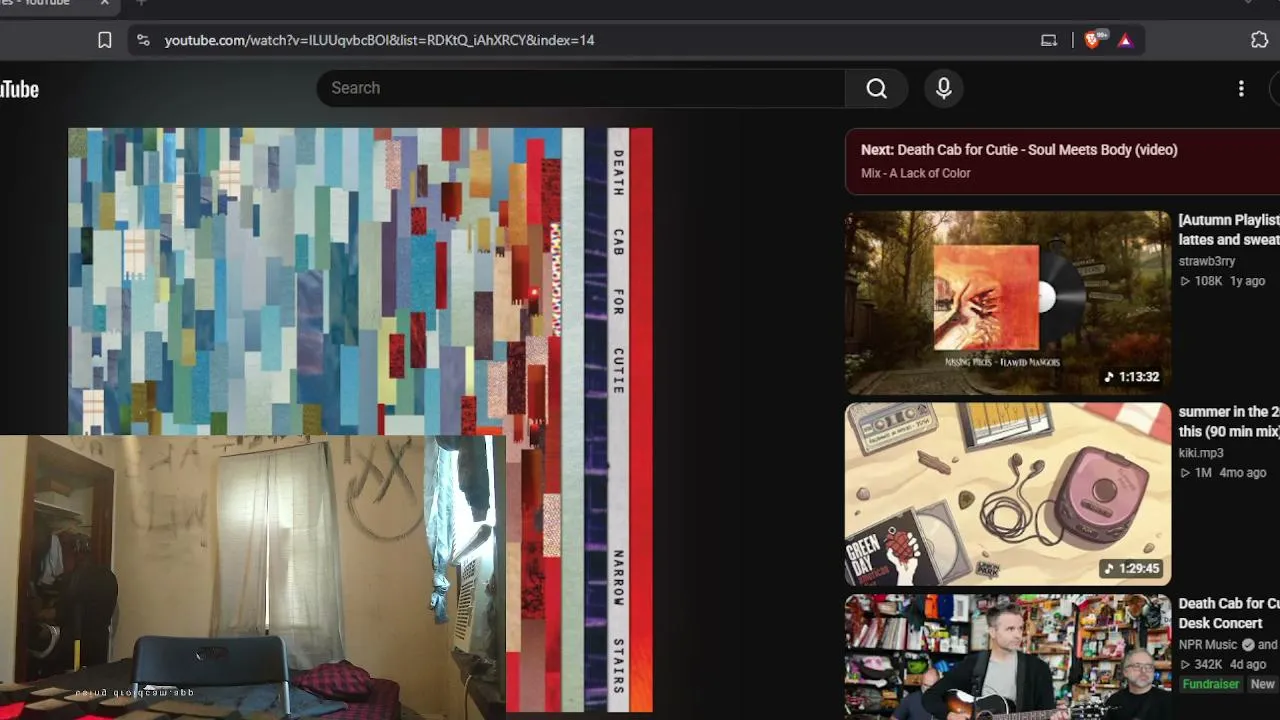The width and height of the screenshot is (1280, 720).
Task: Visit the strawb3rry channel
Action: pos(1207,261)
